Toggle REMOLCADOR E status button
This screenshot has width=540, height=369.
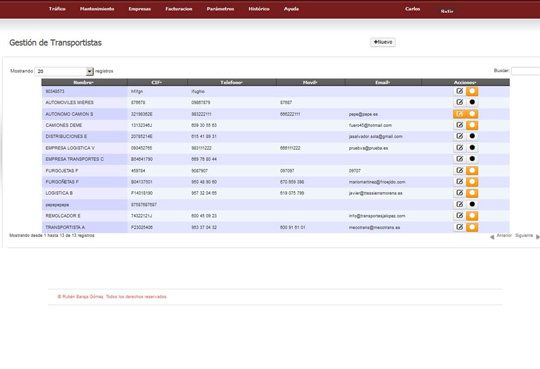[x=472, y=216]
